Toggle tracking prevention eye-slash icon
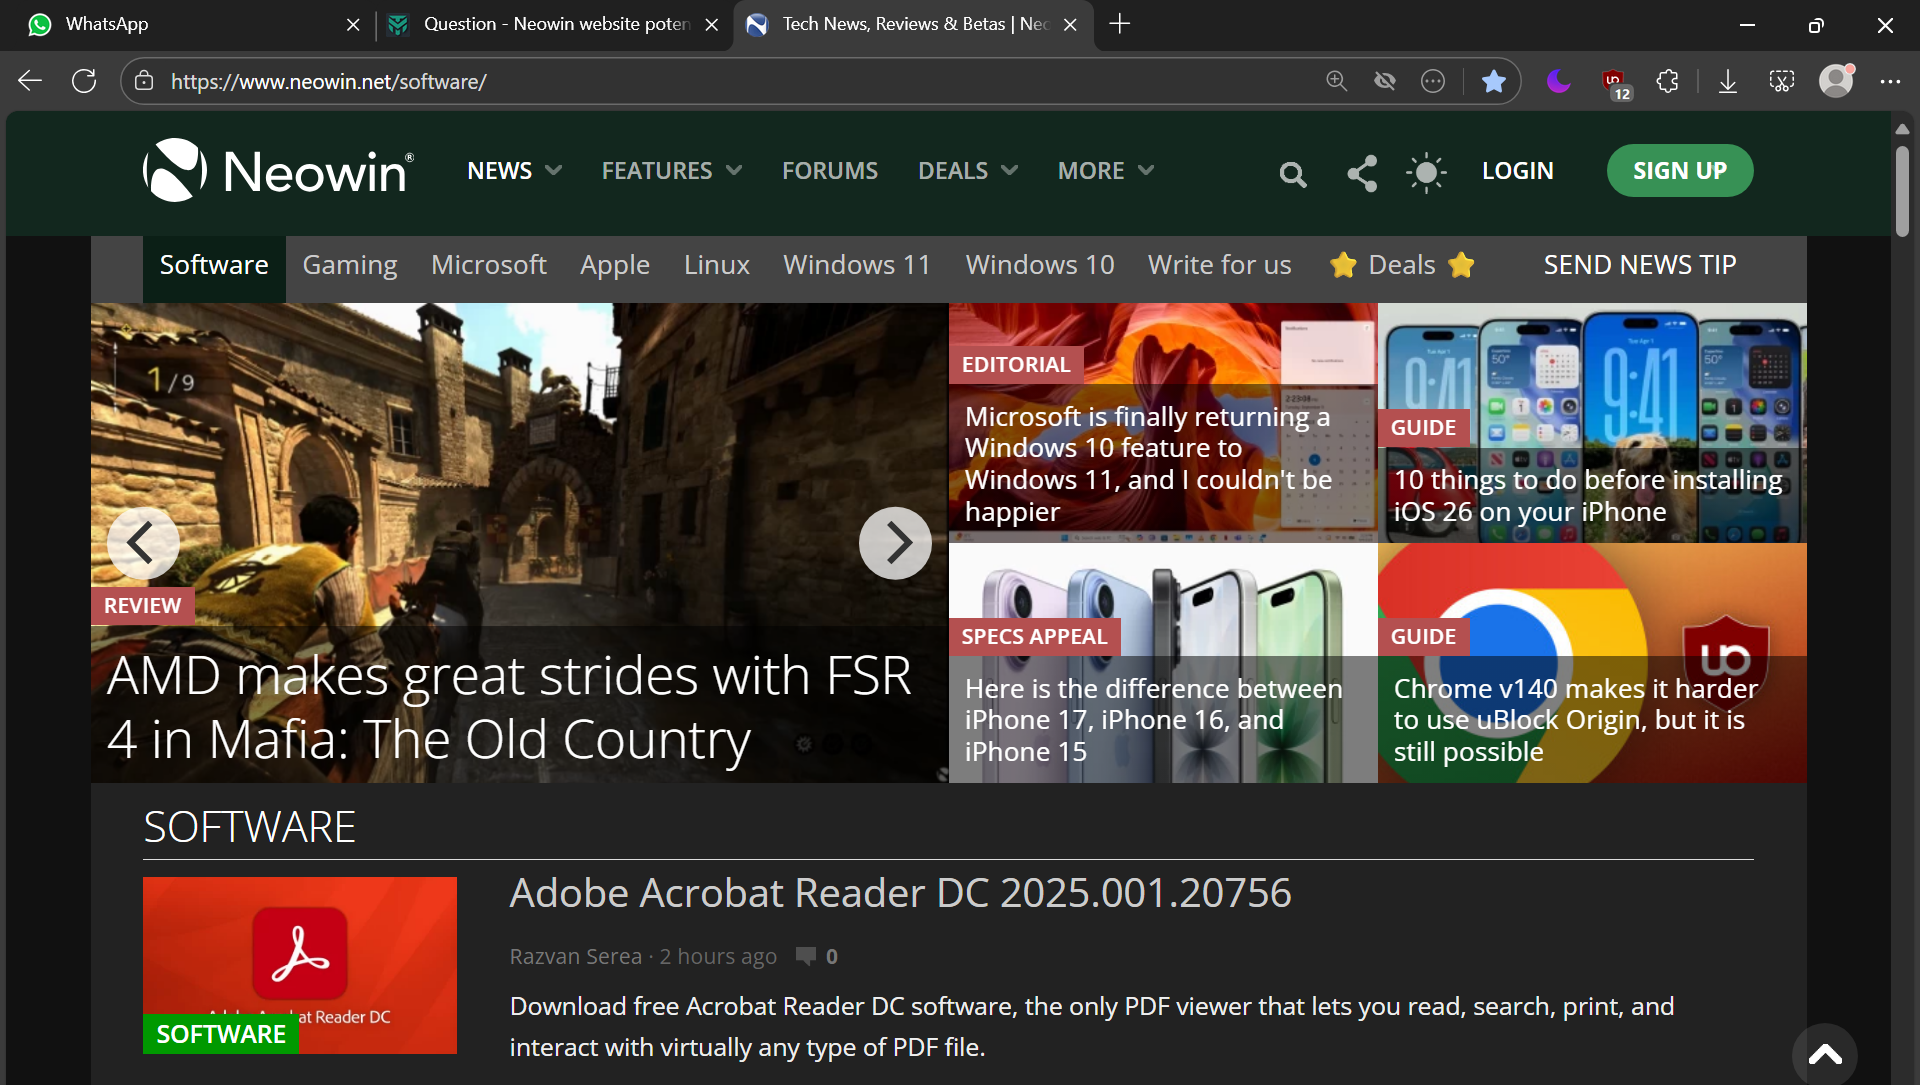 coord(1384,81)
